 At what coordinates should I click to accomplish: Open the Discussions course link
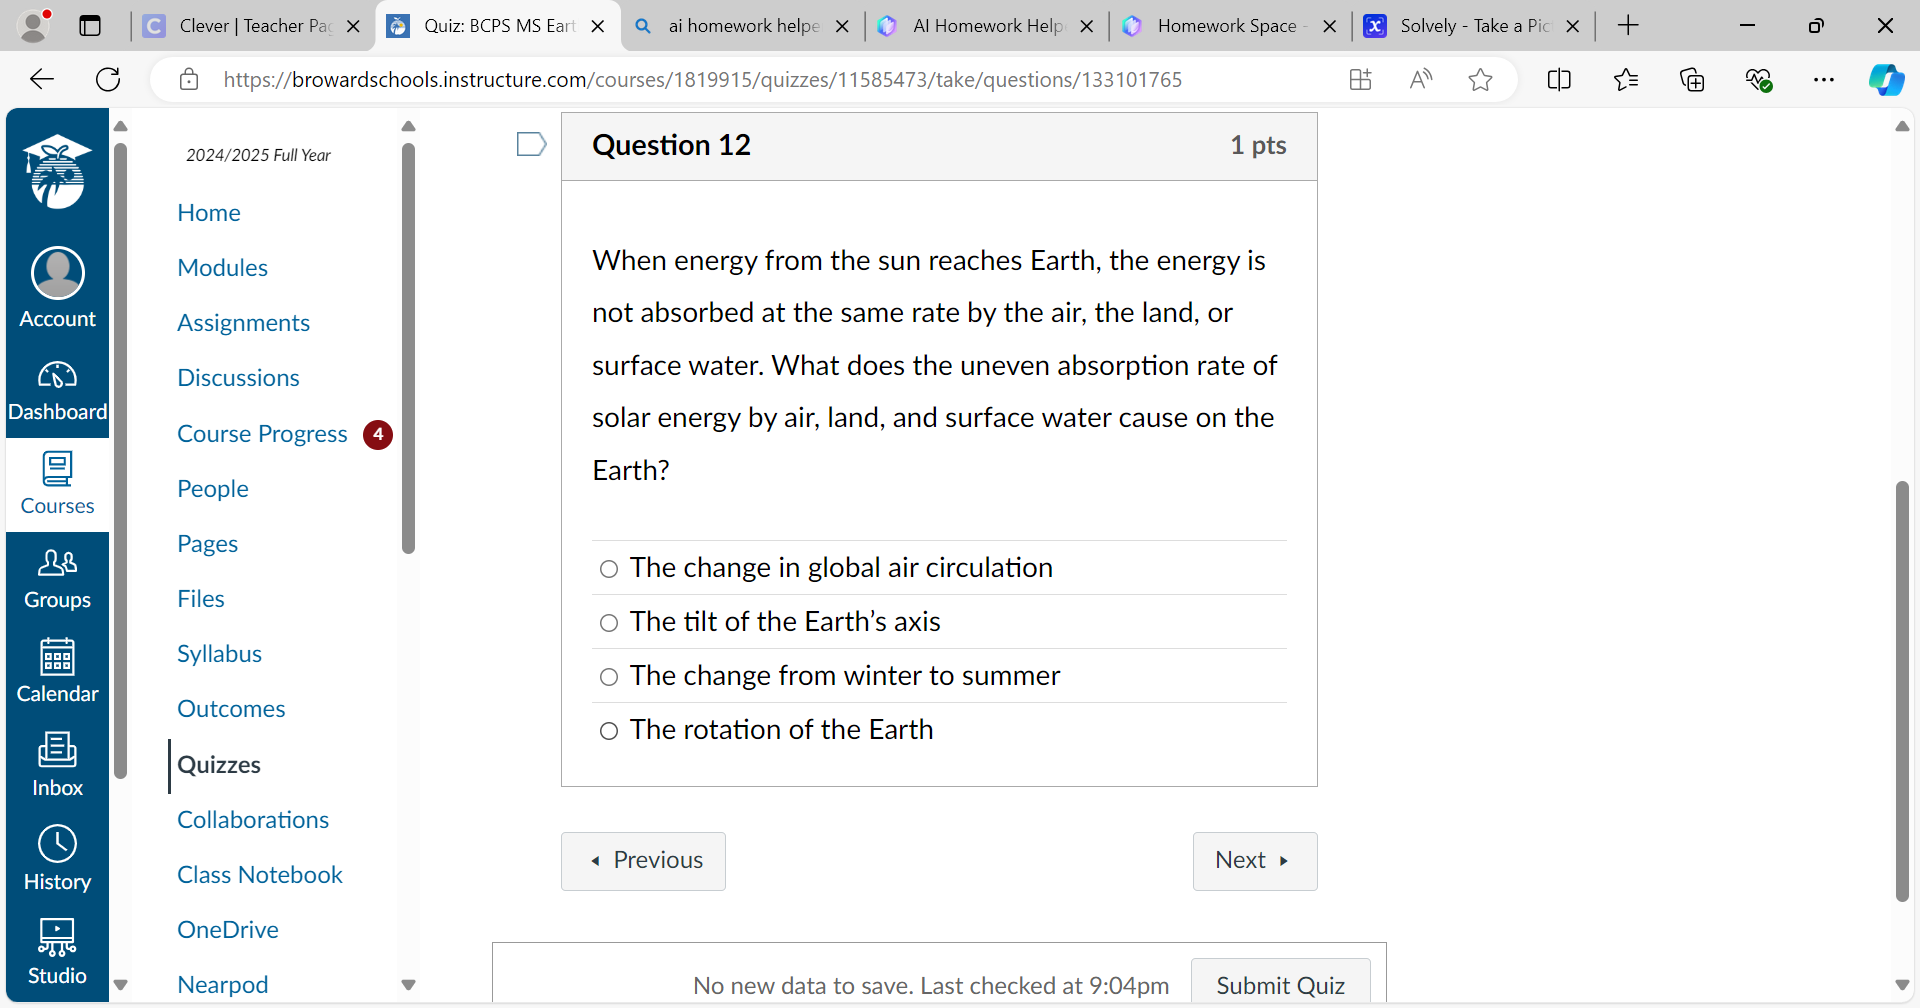point(238,378)
